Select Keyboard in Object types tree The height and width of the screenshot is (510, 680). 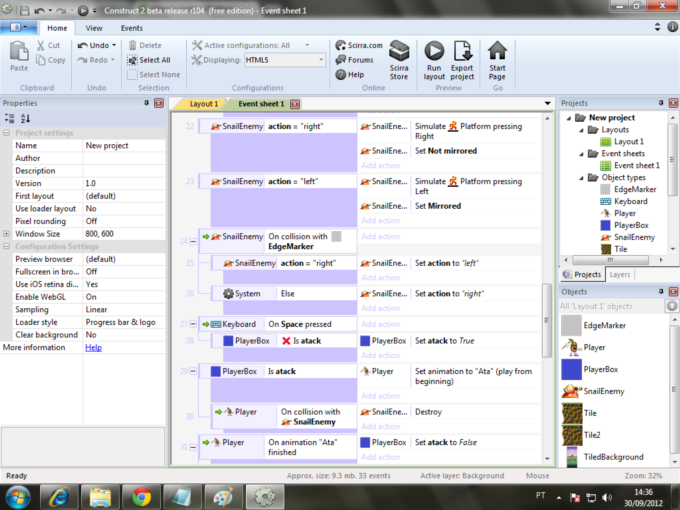[624, 201]
